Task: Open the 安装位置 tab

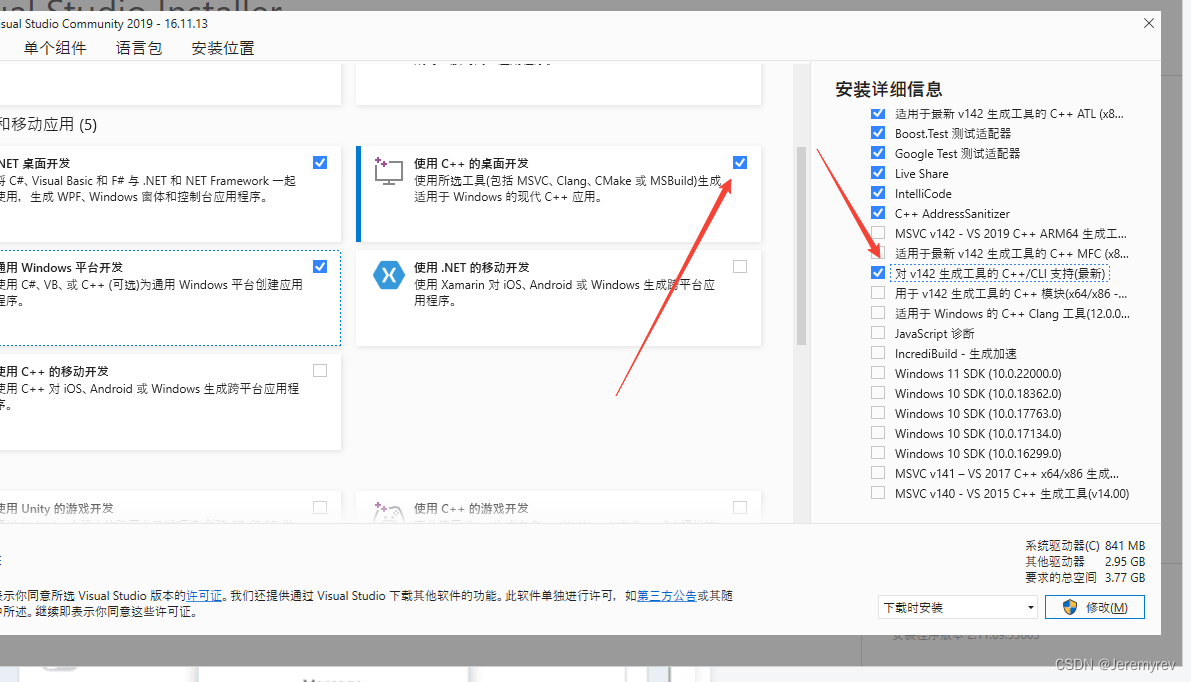Action: pos(223,49)
